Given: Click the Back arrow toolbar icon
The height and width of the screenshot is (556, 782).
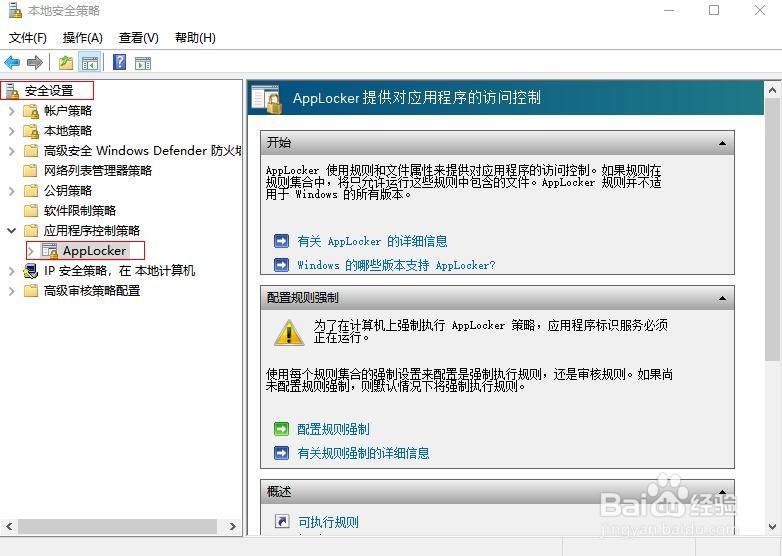Looking at the screenshot, I should pyautogui.click(x=12, y=63).
